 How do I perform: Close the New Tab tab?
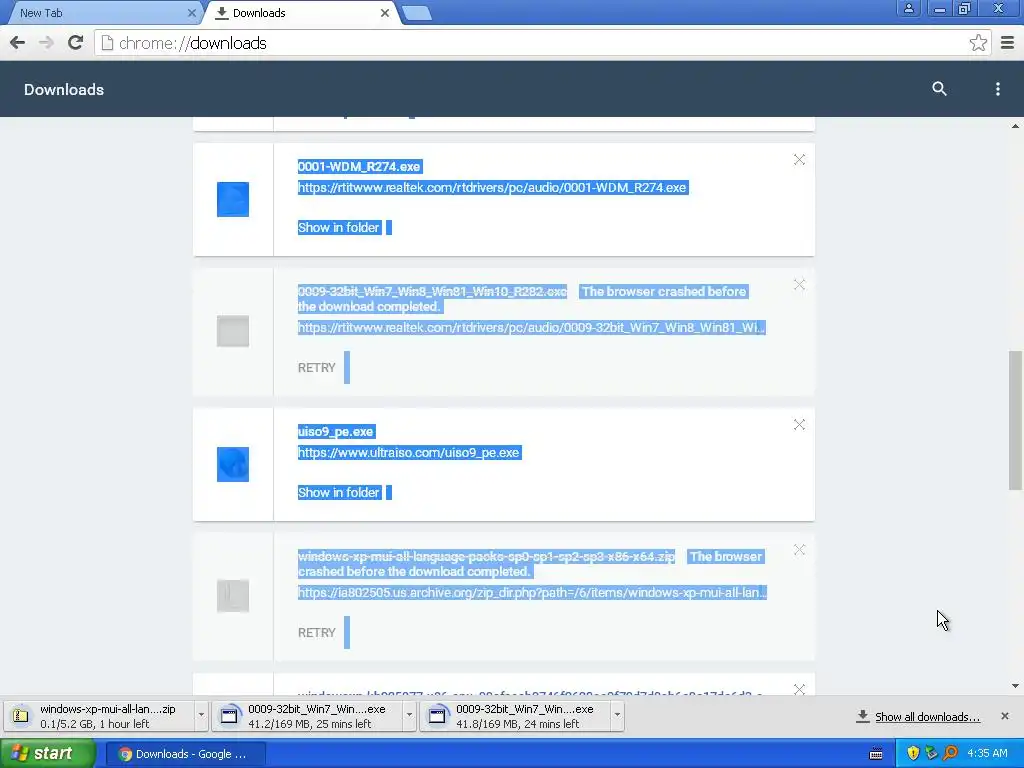click(x=191, y=13)
